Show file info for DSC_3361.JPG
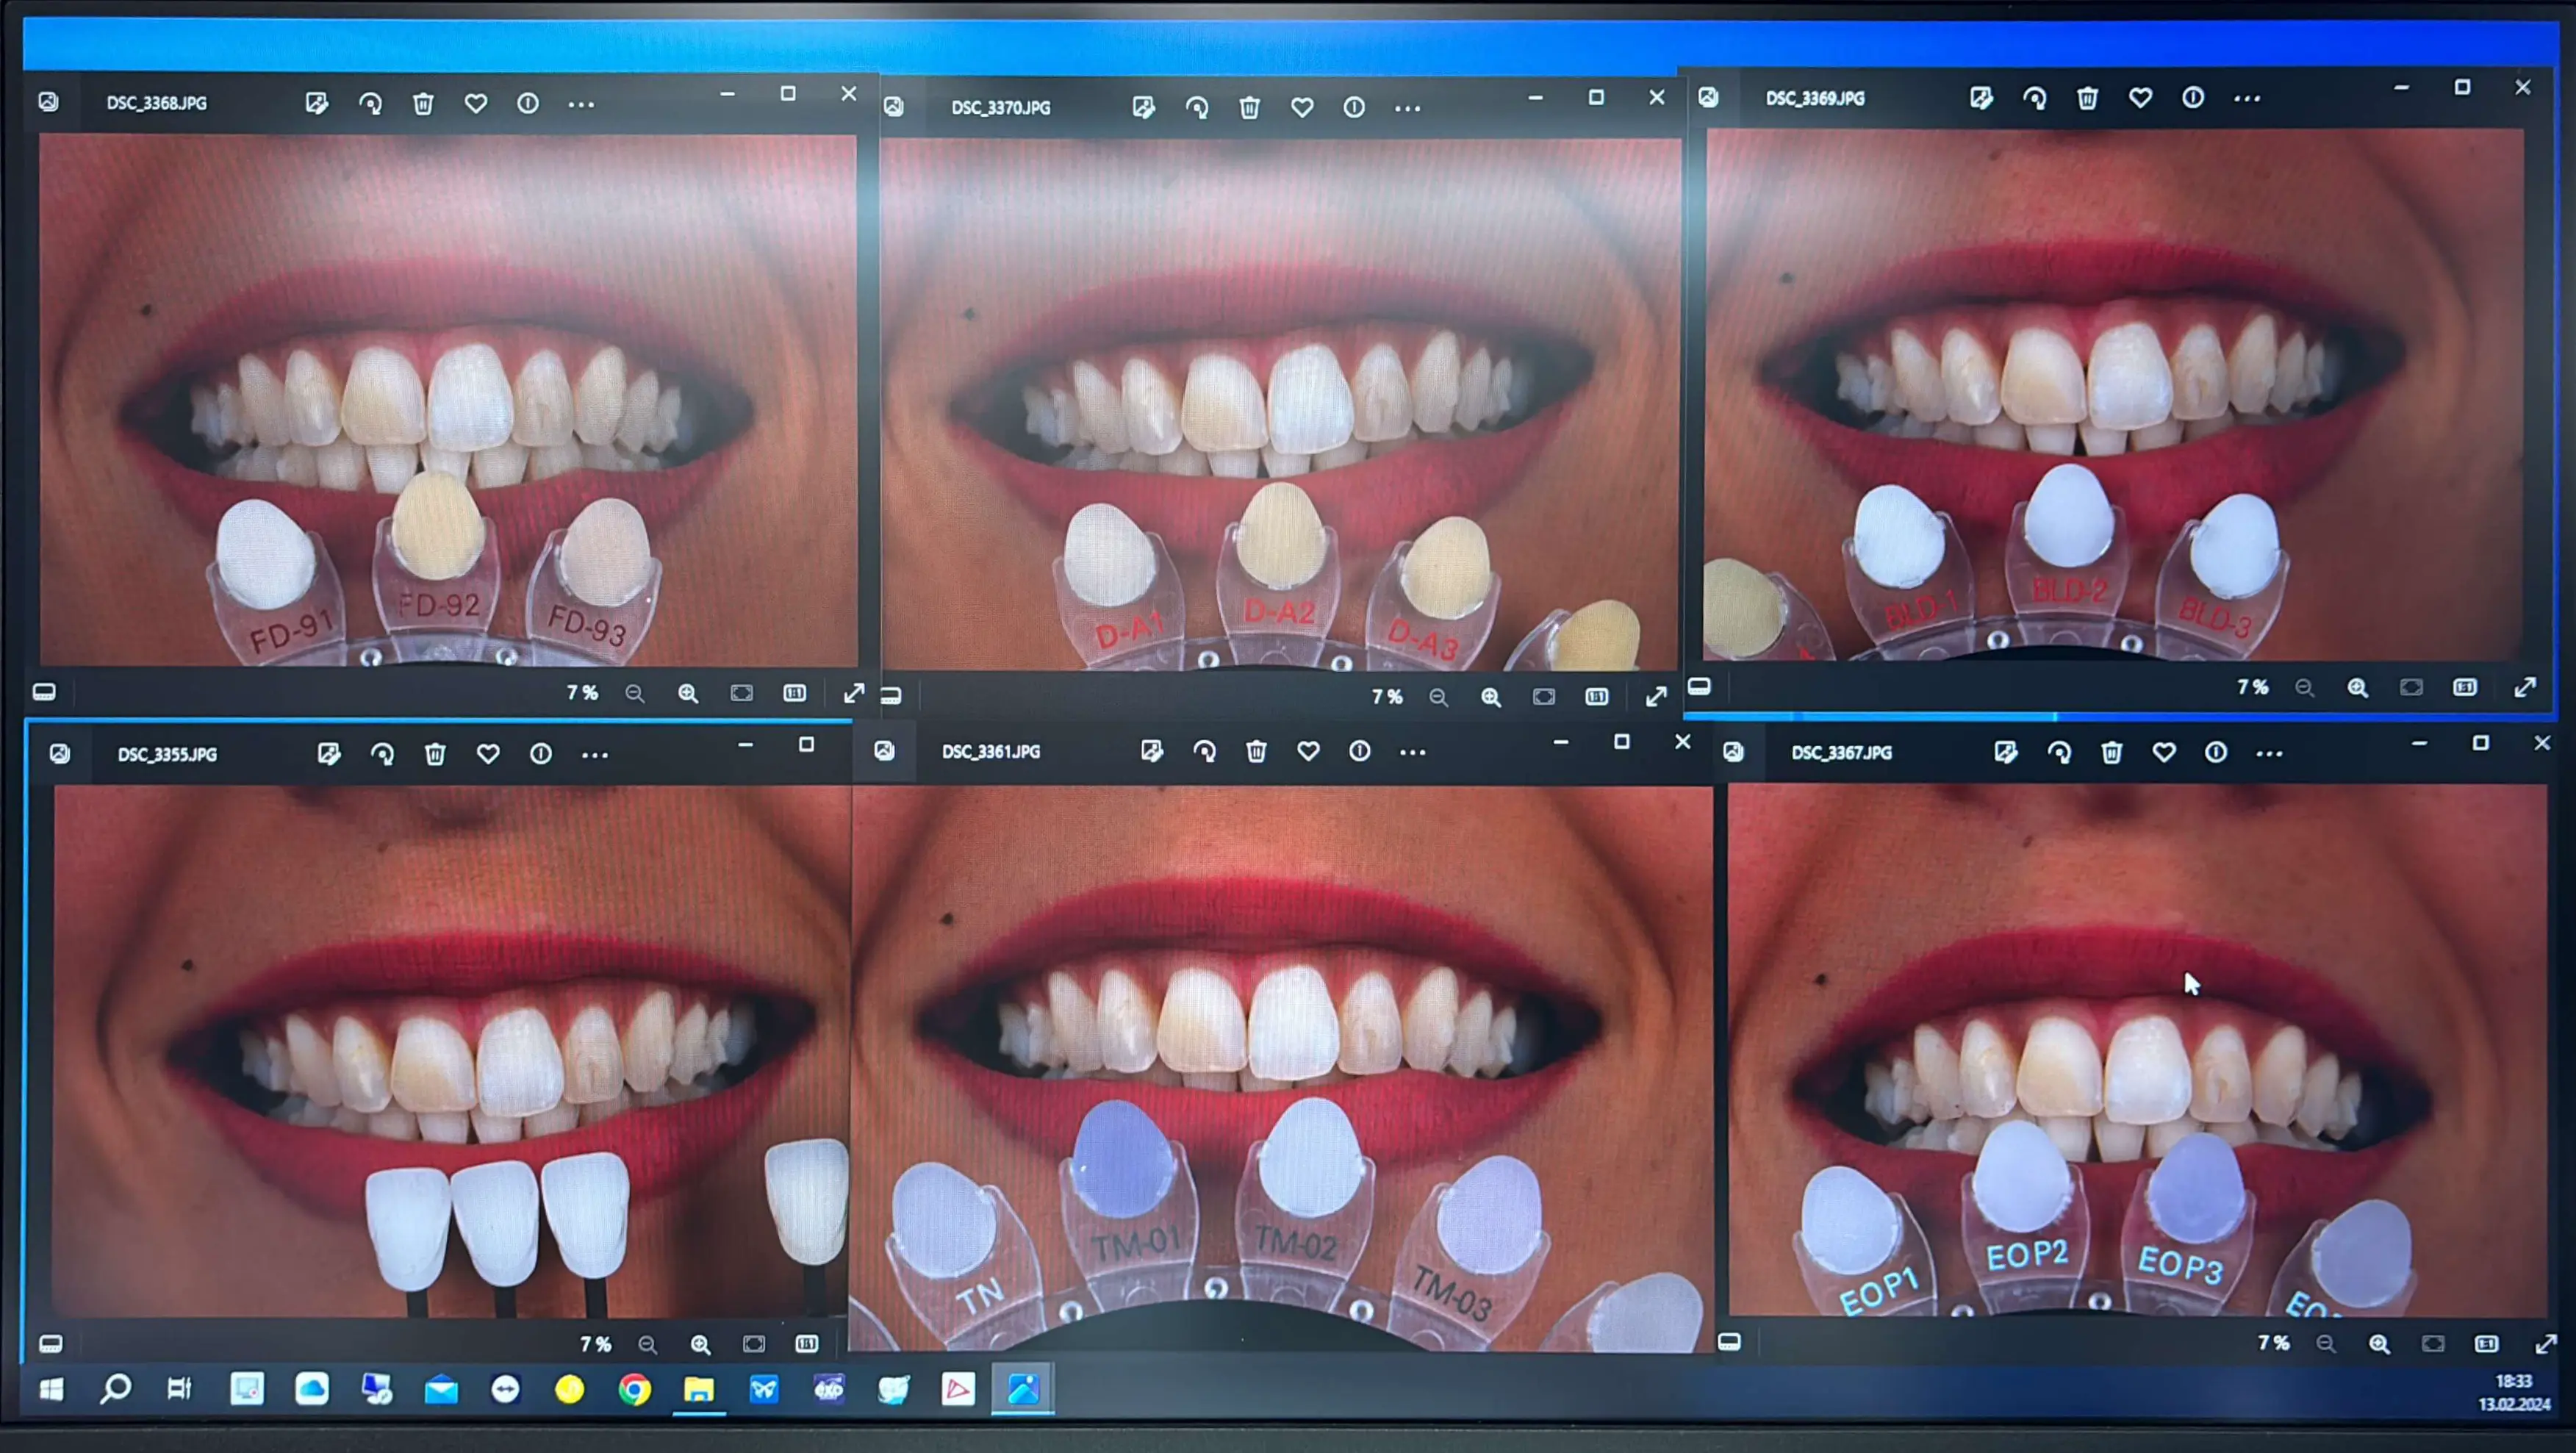Viewport: 2576px width, 1453px height. coord(1360,751)
